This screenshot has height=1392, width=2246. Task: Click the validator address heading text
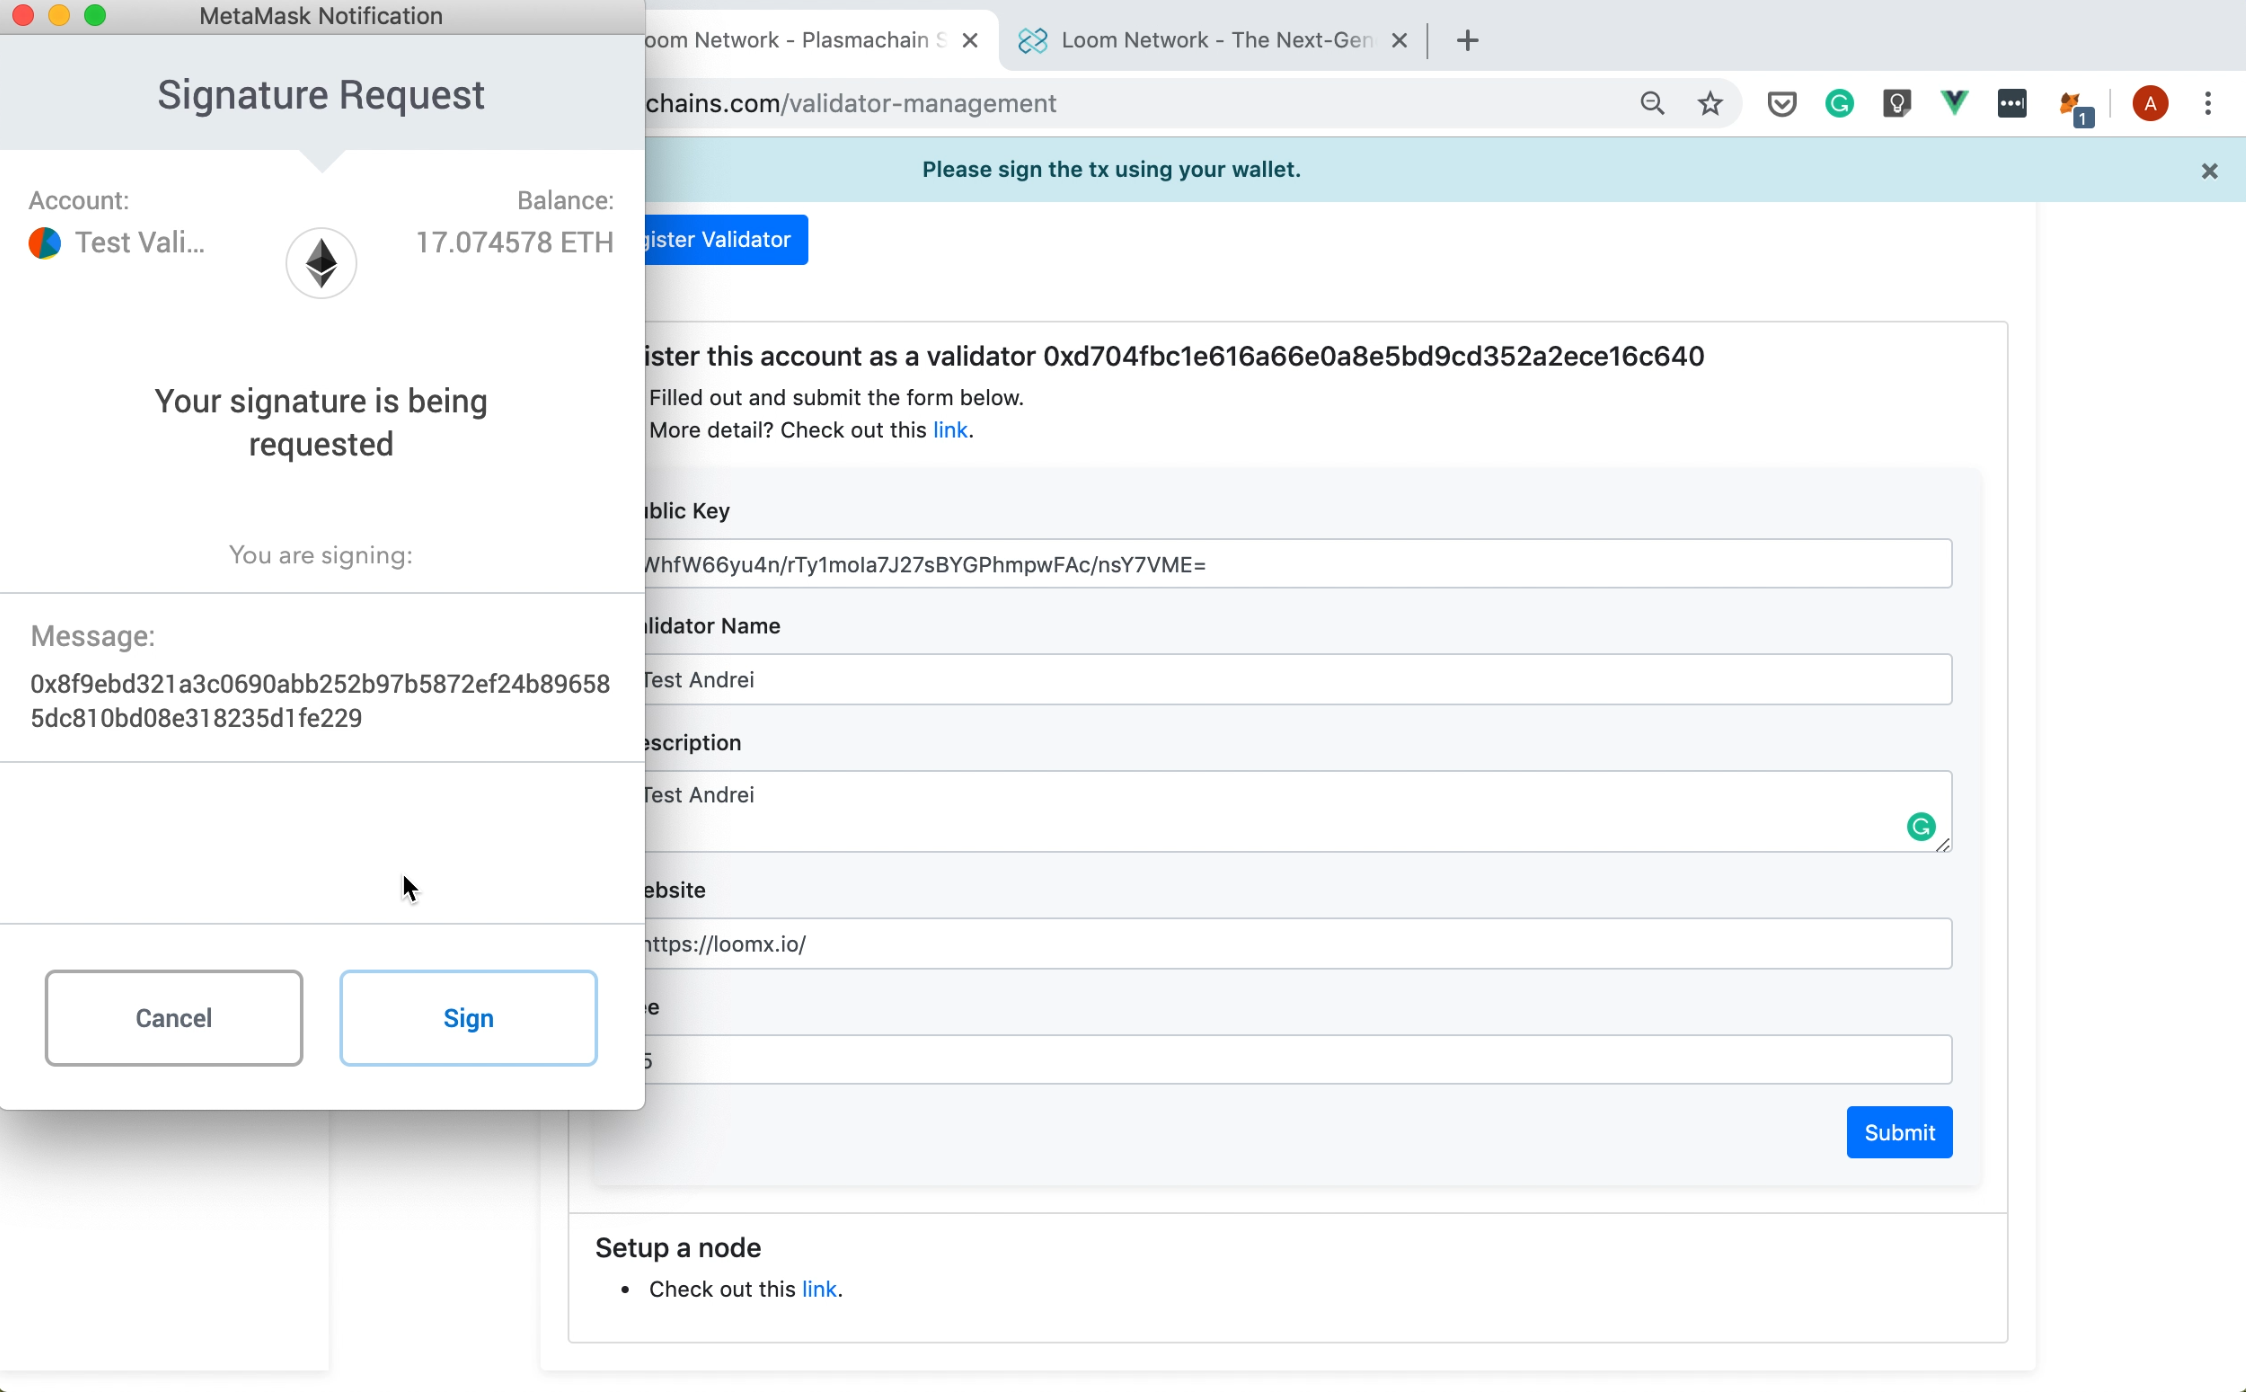point(1174,356)
